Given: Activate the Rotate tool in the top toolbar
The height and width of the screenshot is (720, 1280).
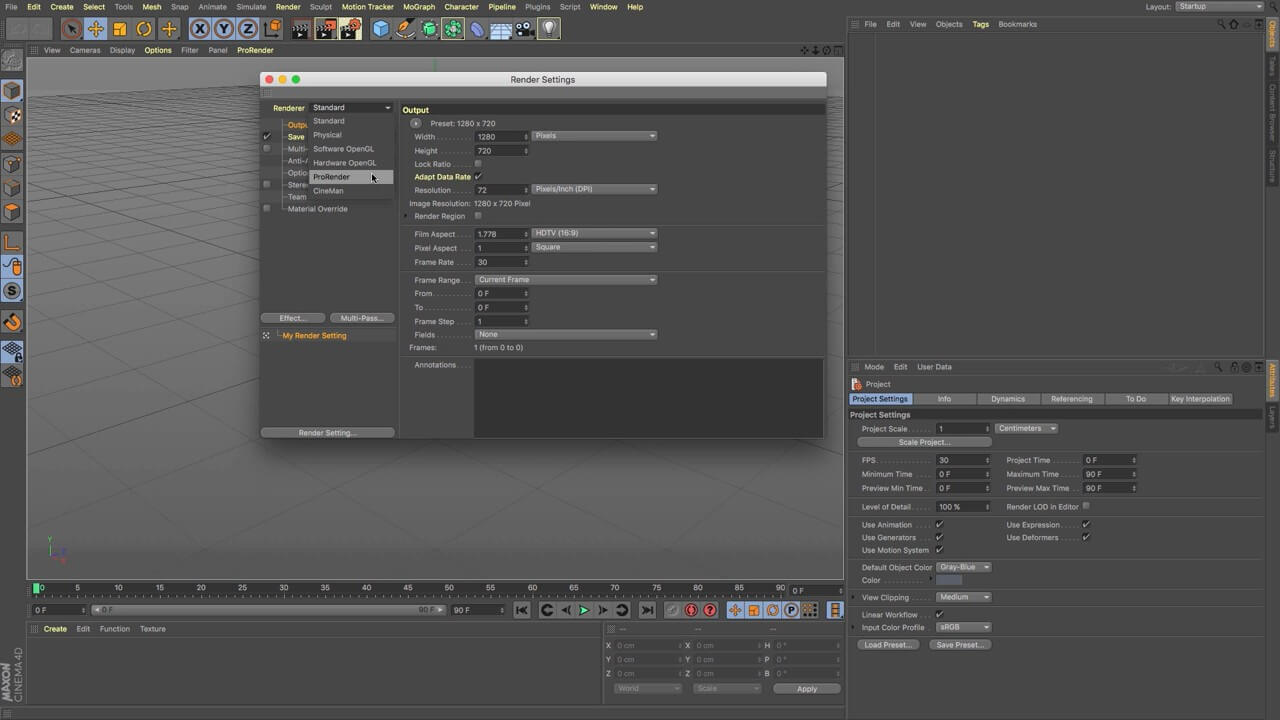Looking at the screenshot, I should click(144, 29).
